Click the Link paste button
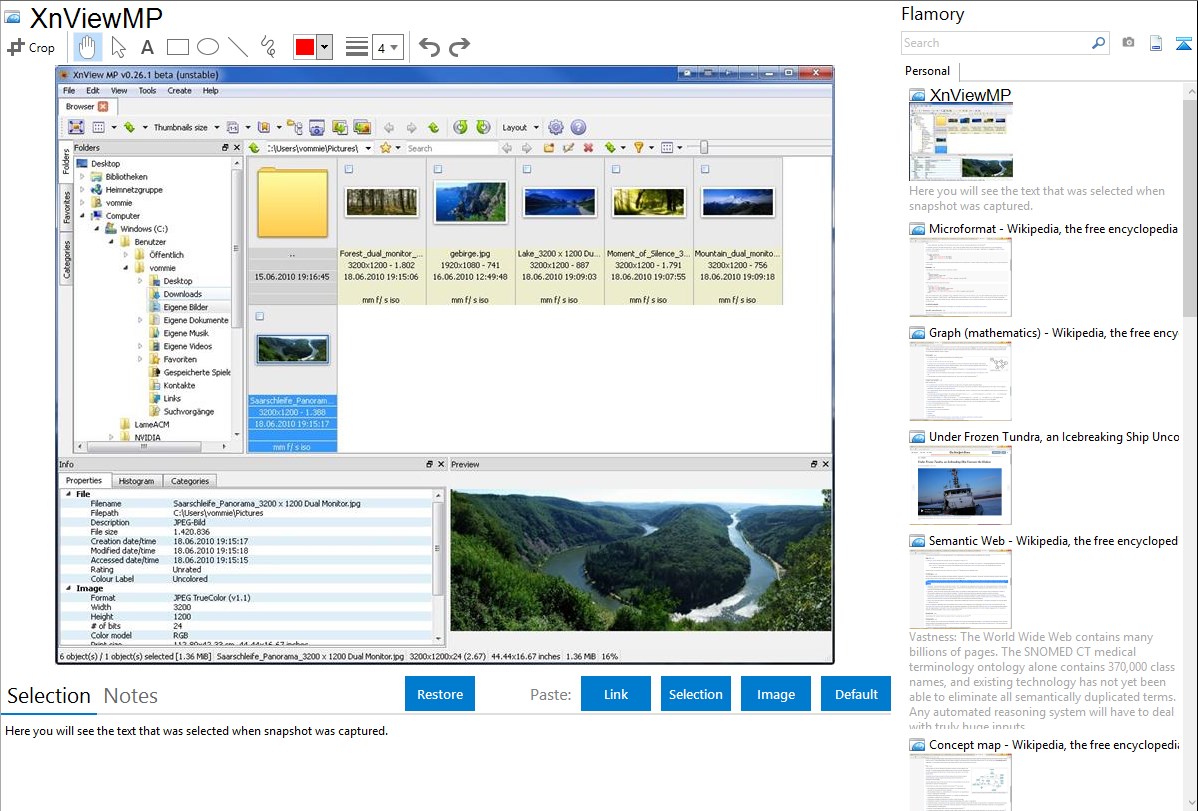The width and height of the screenshot is (1198, 811). [x=616, y=694]
